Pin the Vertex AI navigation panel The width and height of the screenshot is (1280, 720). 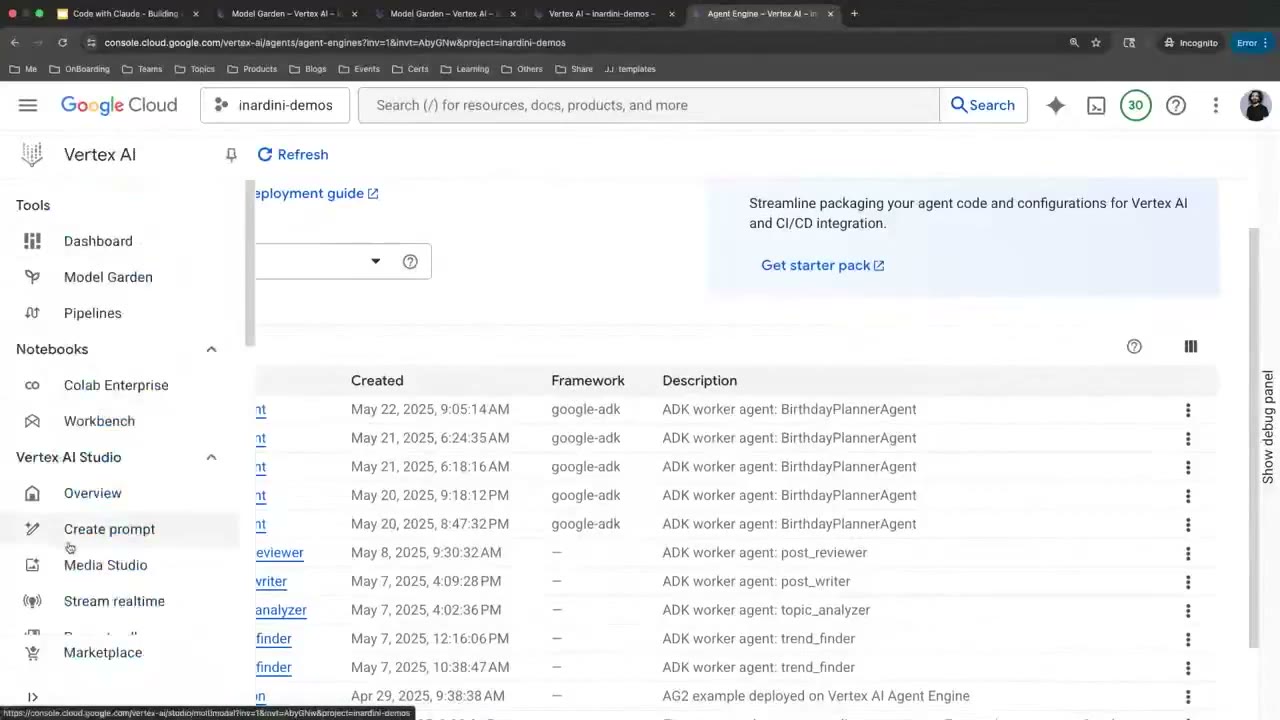pyautogui.click(x=231, y=155)
